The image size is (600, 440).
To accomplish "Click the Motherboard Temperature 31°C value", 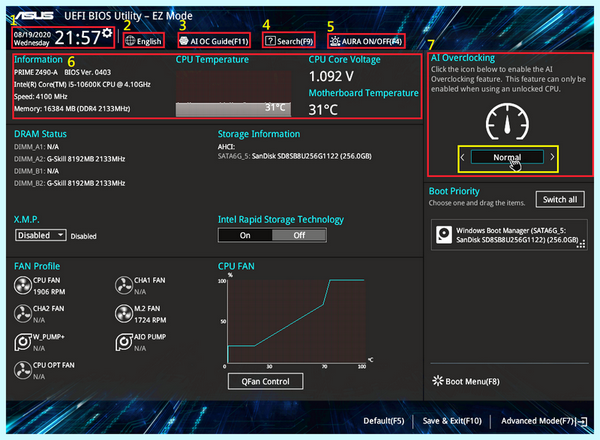I will click(323, 110).
